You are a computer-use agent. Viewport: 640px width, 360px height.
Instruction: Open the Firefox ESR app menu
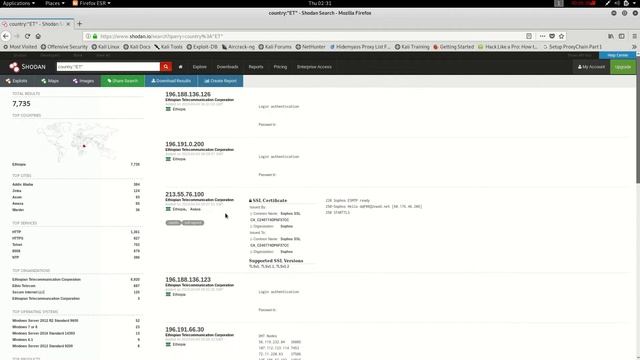click(x=91, y=3)
